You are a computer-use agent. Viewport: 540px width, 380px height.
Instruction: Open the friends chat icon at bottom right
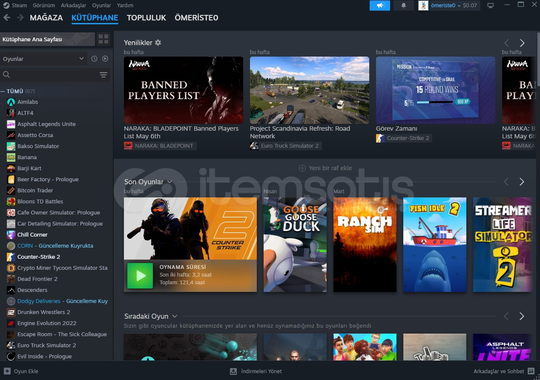pos(531,371)
